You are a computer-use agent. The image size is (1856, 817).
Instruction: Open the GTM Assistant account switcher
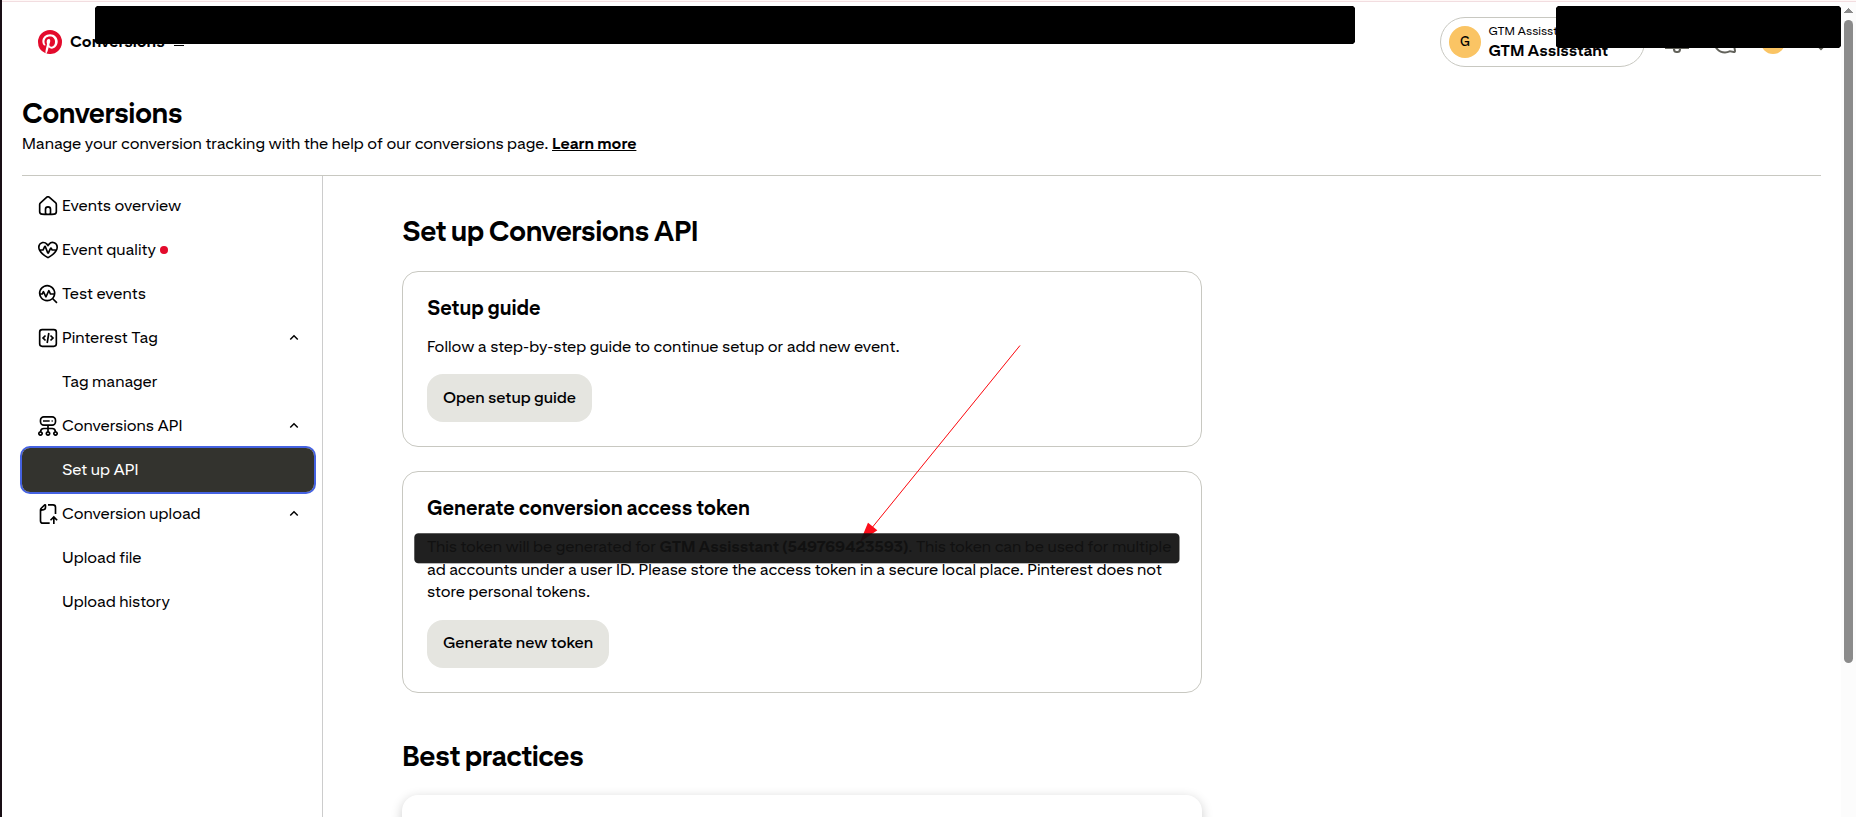(1541, 42)
